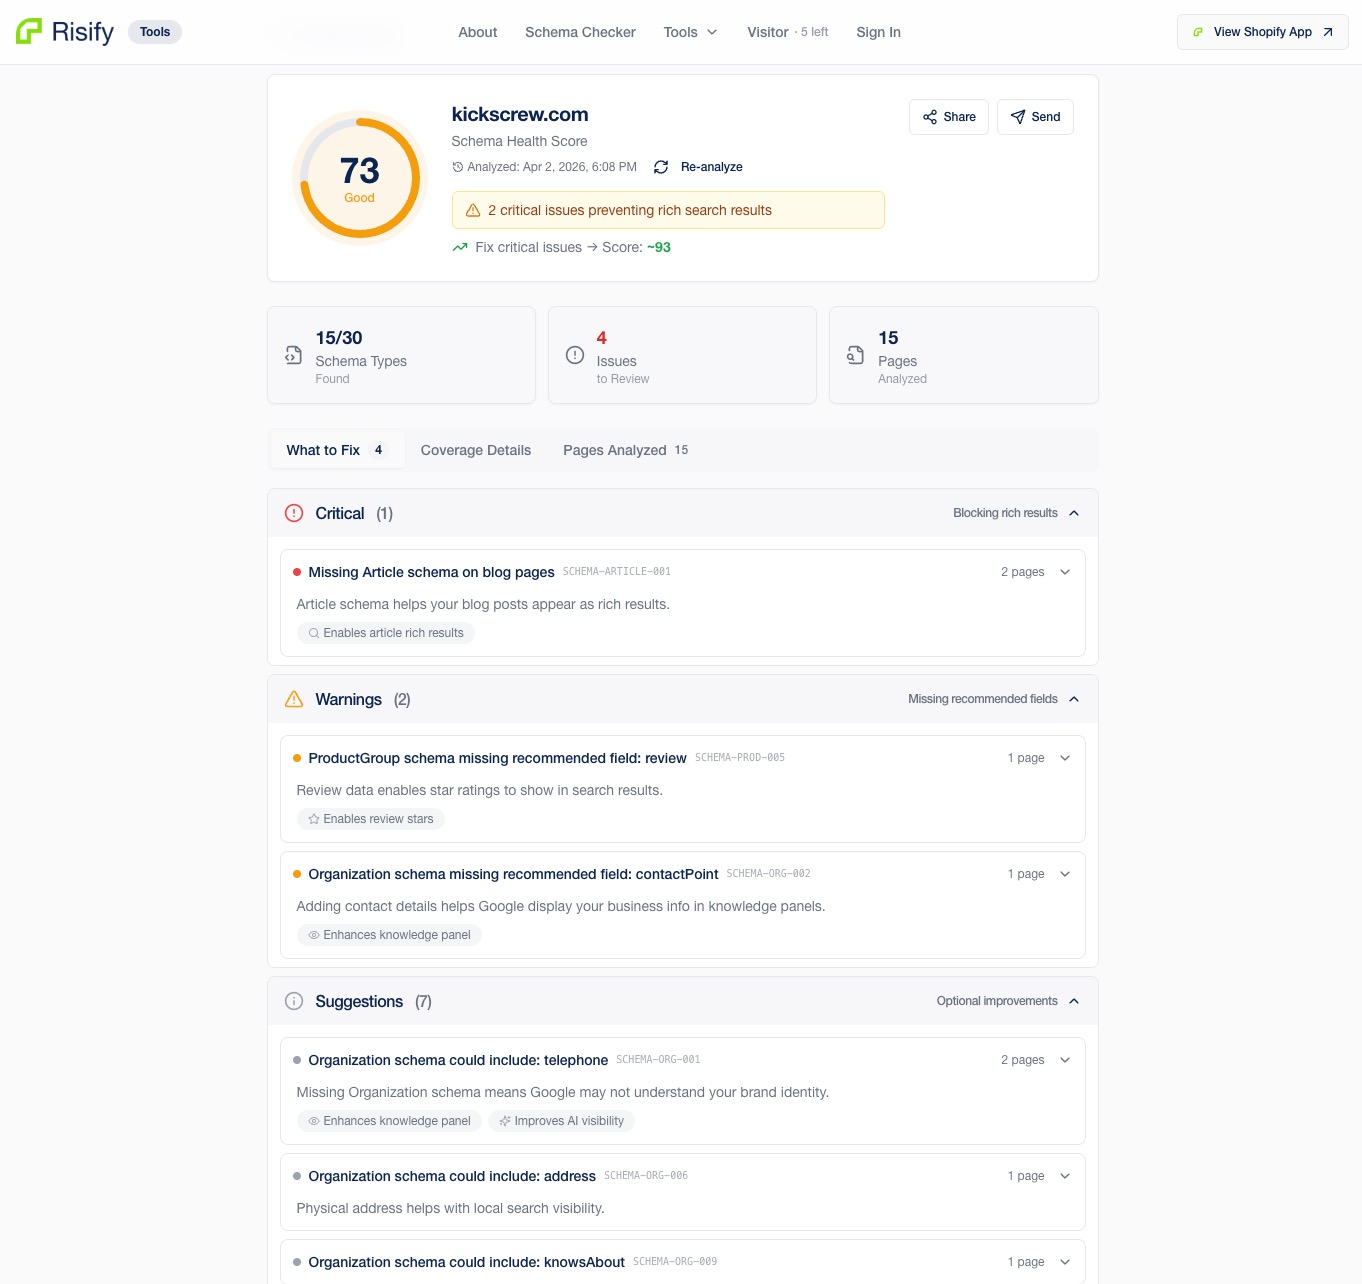Click the warning triangle in critical issues banner
This screenshot has height=1284, width=1362.
(473, 210)
